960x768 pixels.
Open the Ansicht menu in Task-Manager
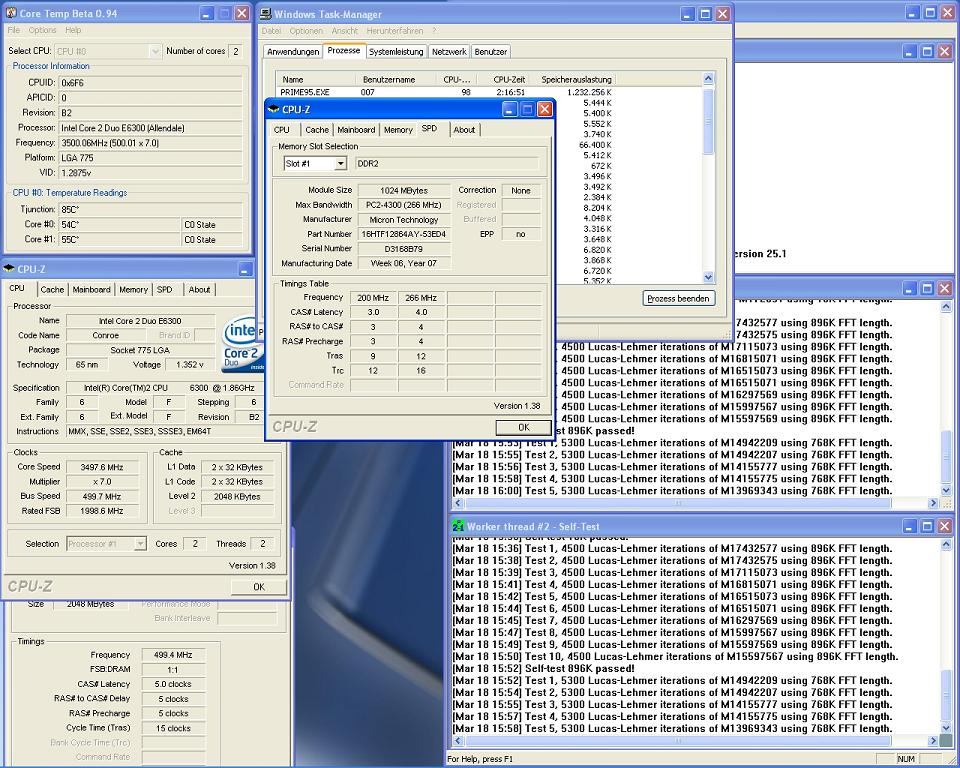[345, 31]
